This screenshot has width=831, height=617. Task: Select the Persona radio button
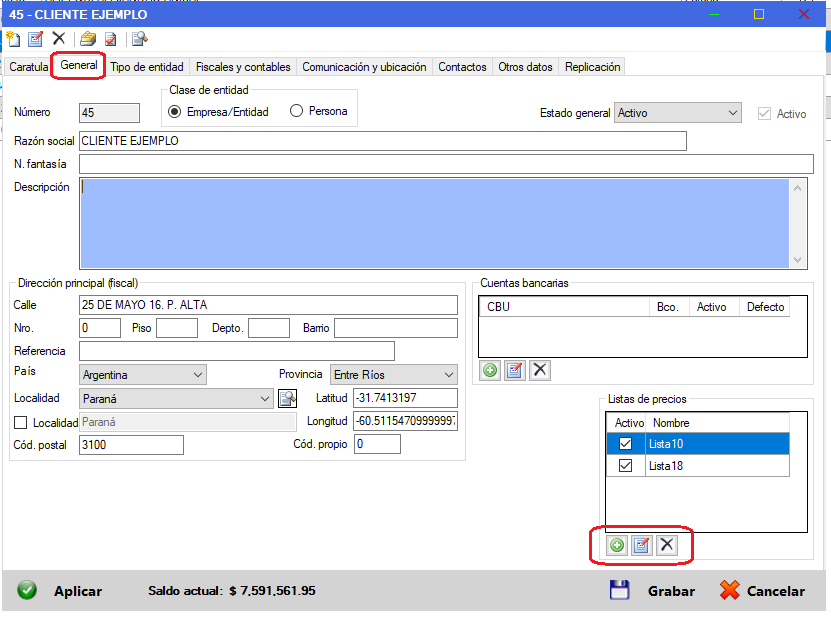296,112
